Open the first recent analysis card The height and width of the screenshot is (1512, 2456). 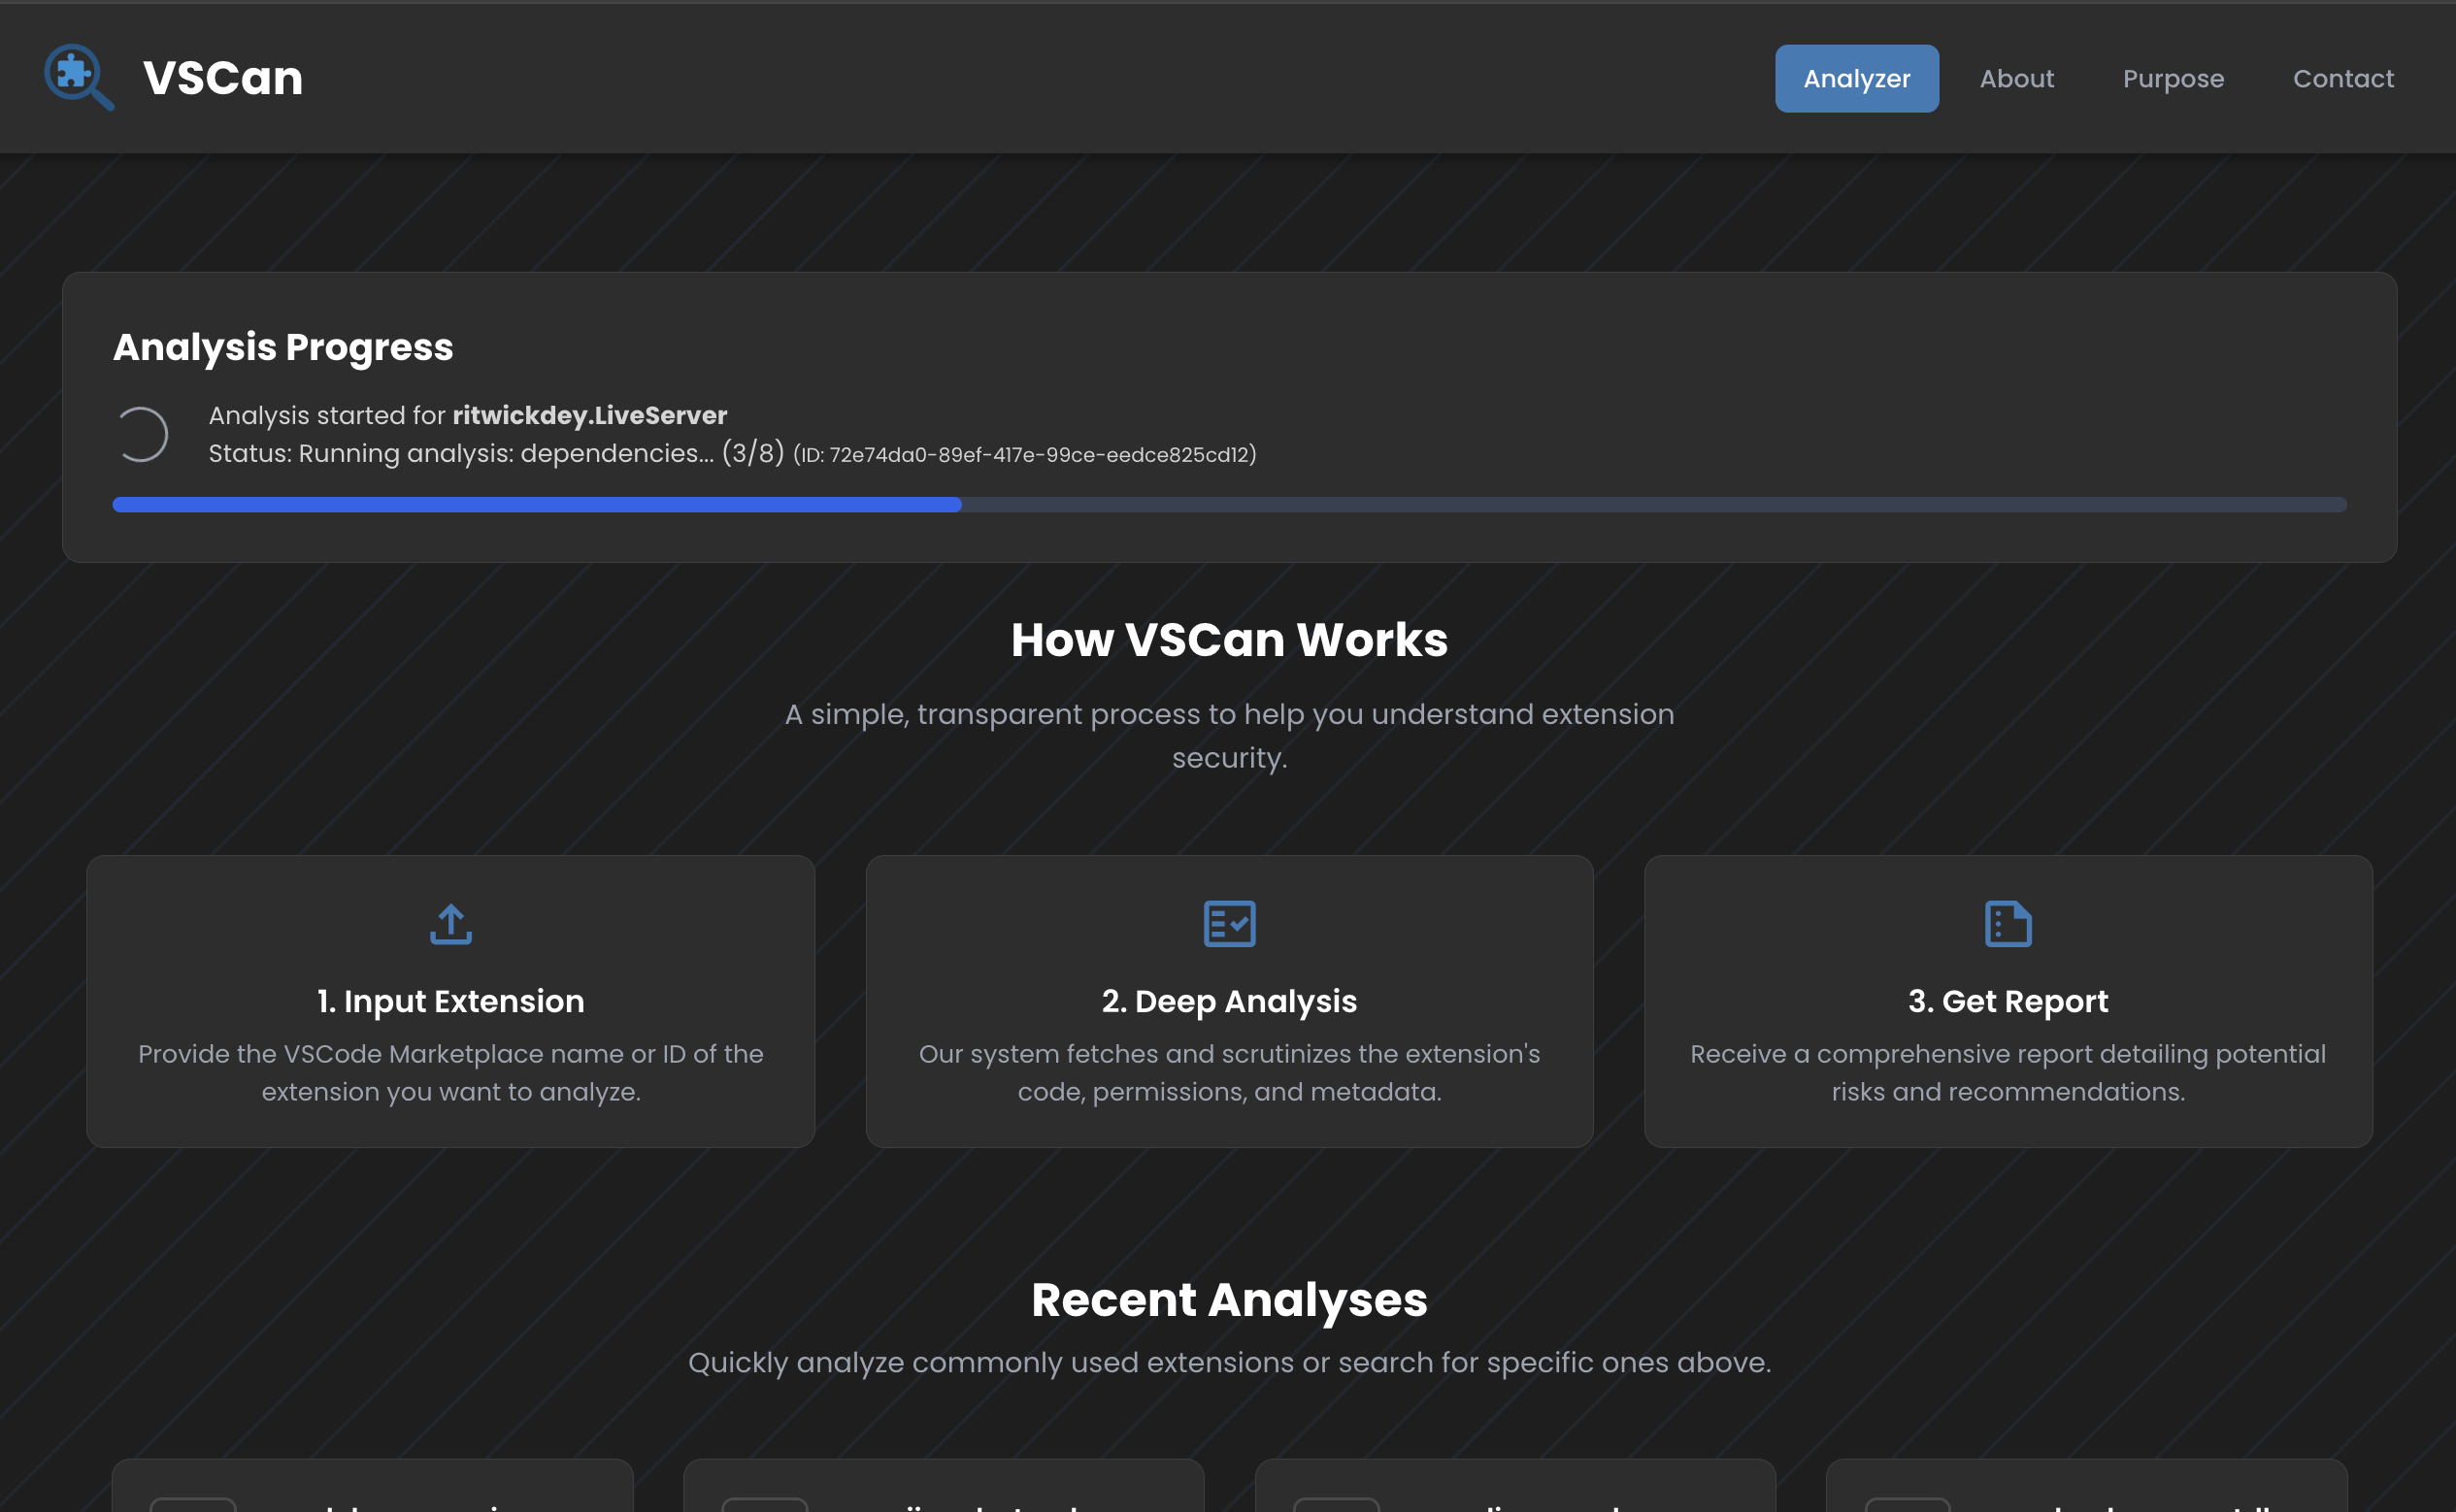(x=372, y=1488)
